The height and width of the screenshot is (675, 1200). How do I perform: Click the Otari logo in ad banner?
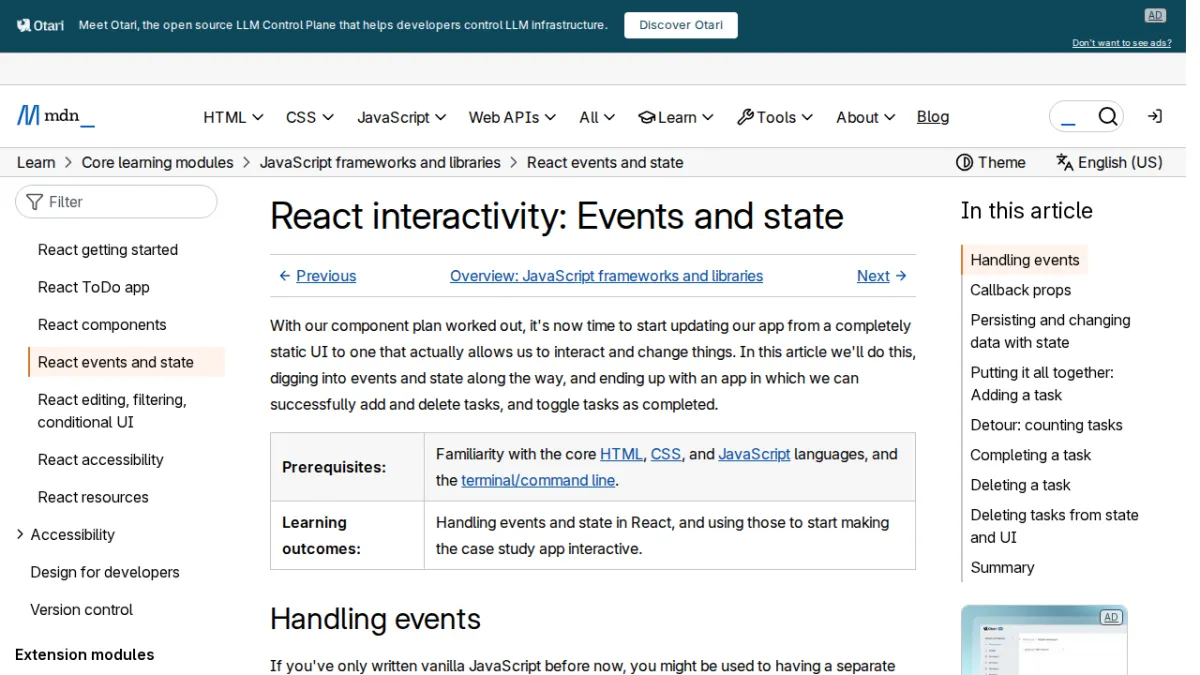(x=41, y=26)
